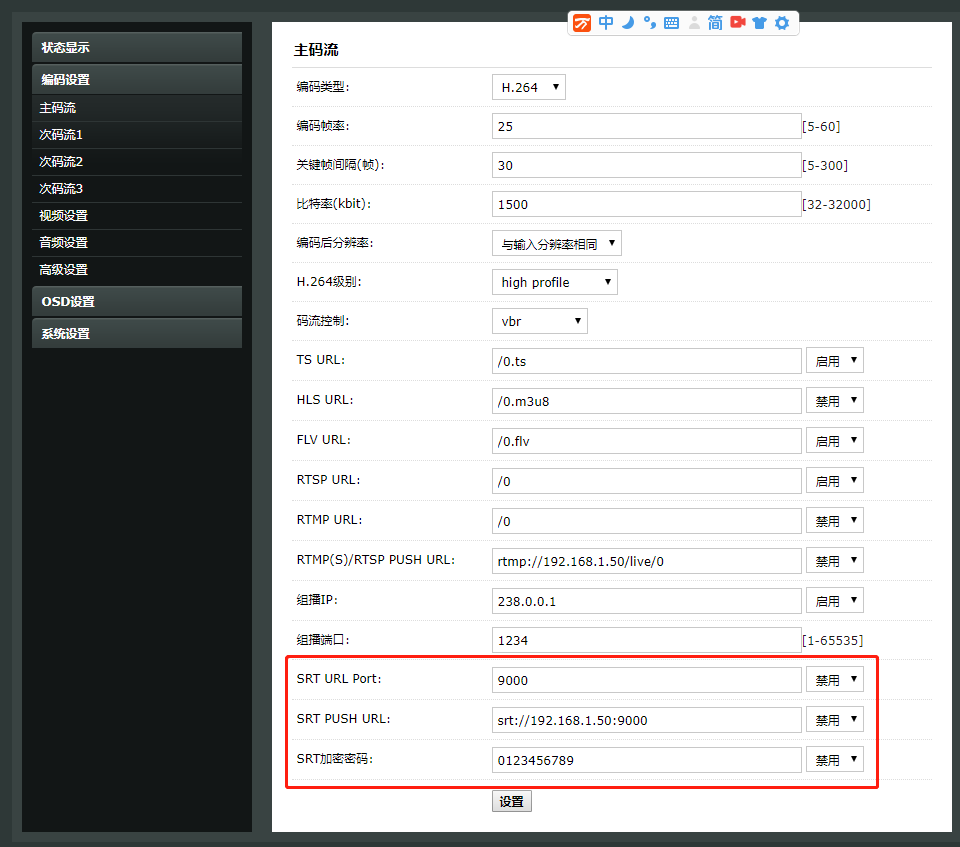This screenshot has height=847, width=960.
Task: Open the SRT URL Port enable dropdown
Action: pyautogui.click(x=834, y=680)
